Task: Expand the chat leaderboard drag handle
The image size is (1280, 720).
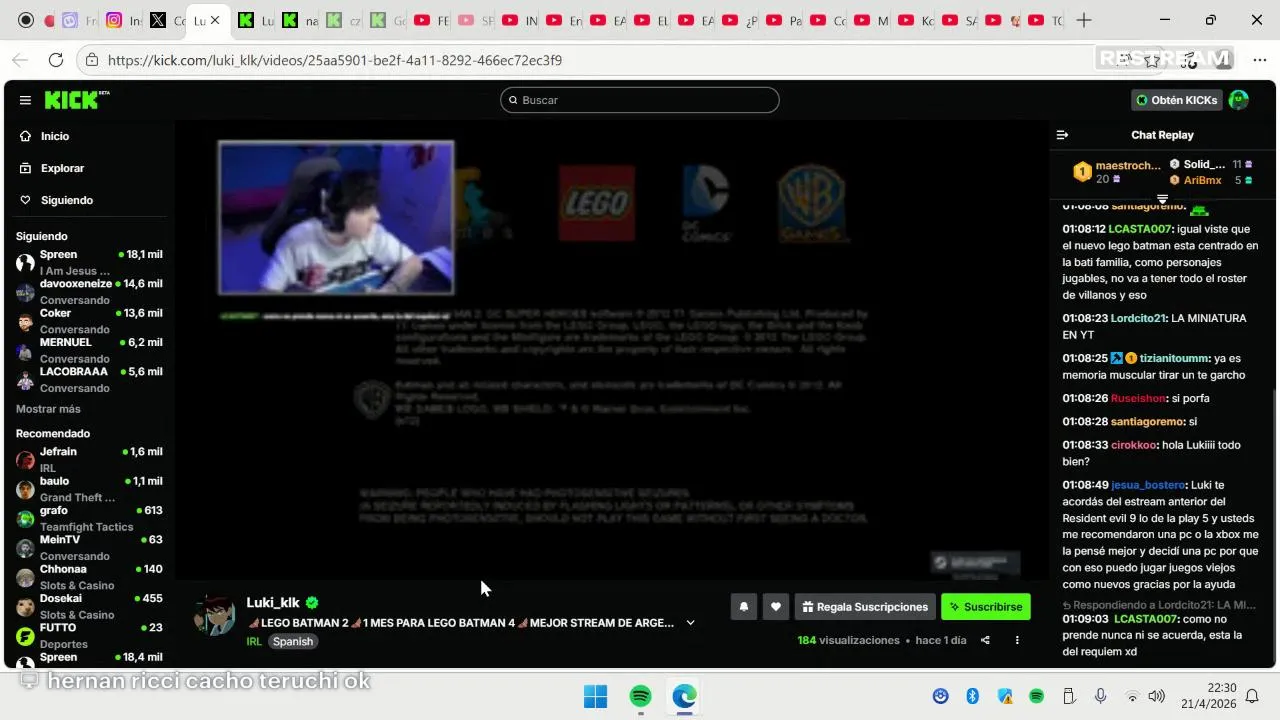Action: tap(1162, 199)
